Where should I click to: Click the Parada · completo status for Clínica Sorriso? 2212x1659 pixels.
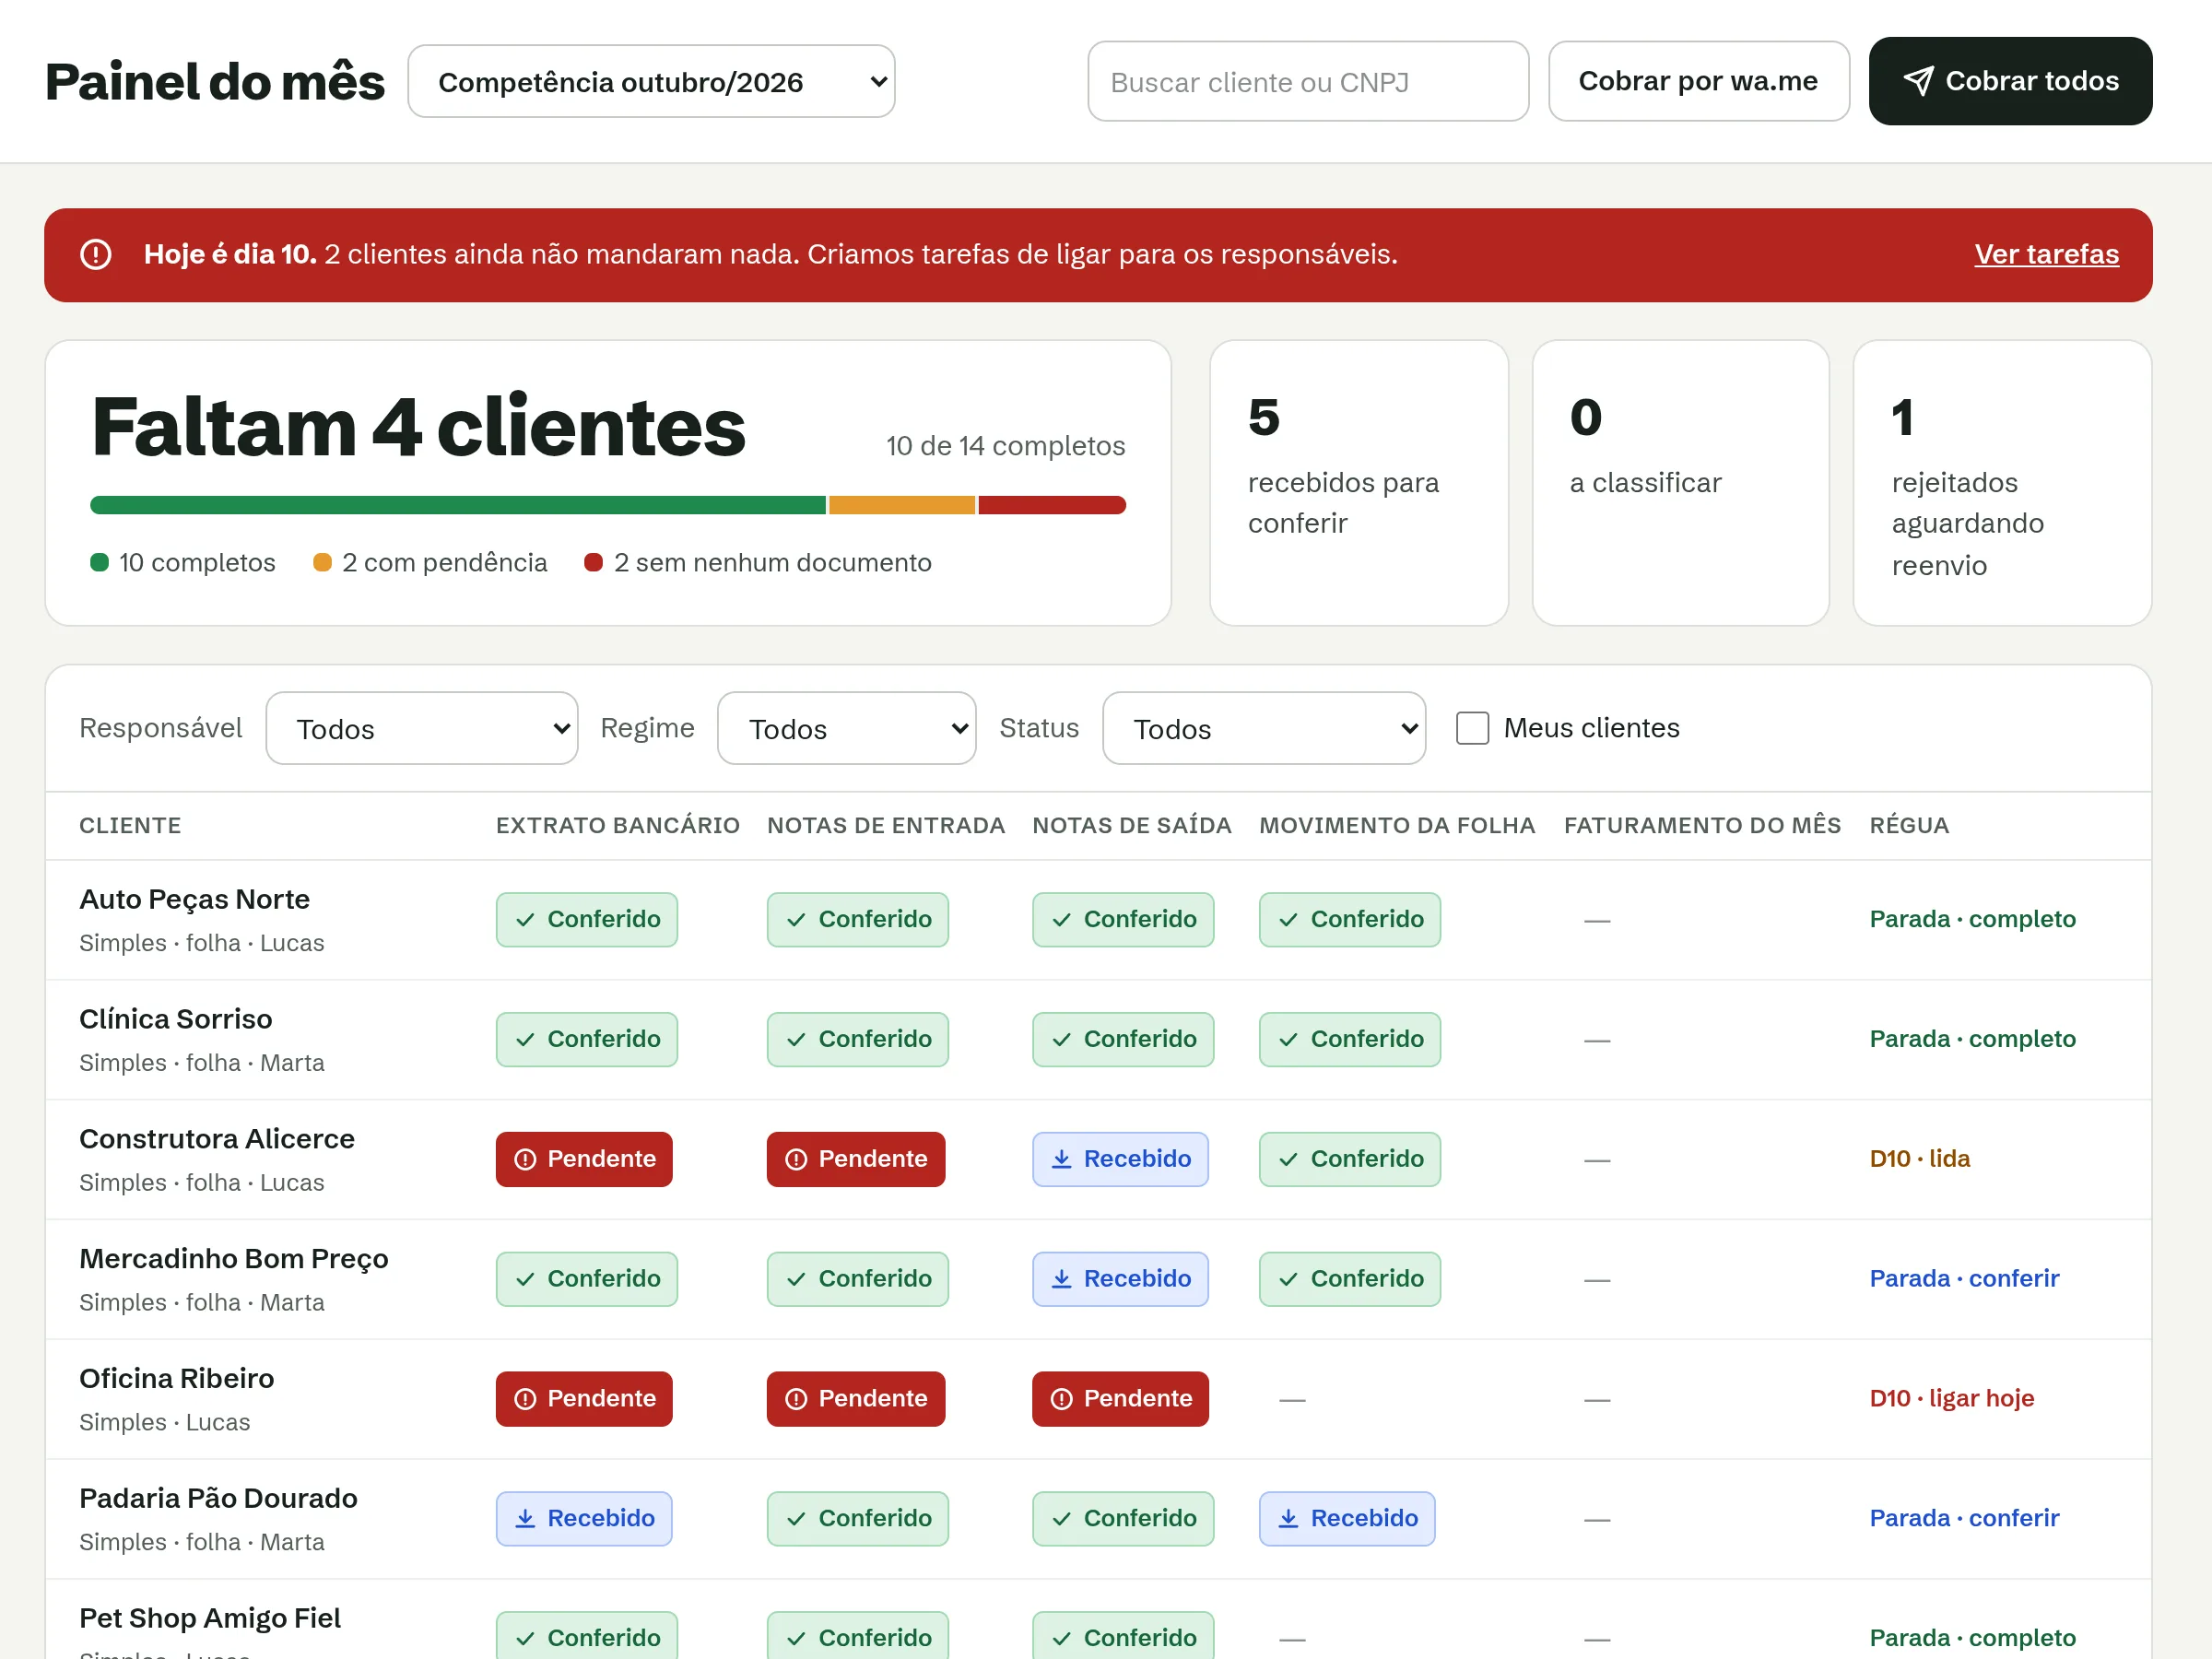(1972, 1039)
